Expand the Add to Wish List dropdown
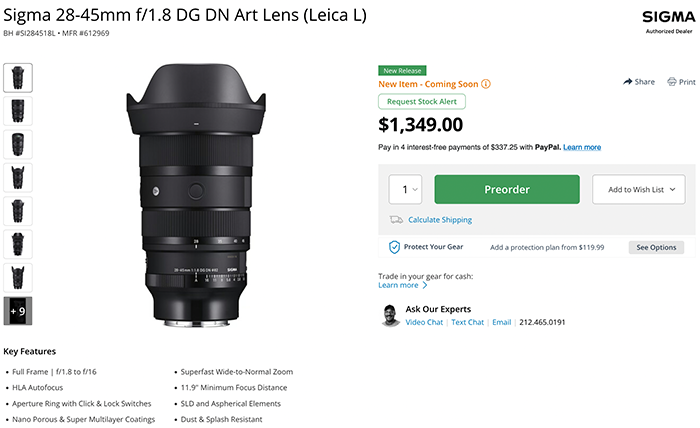This screenshot has width=700, height=428. coord(636,189)
